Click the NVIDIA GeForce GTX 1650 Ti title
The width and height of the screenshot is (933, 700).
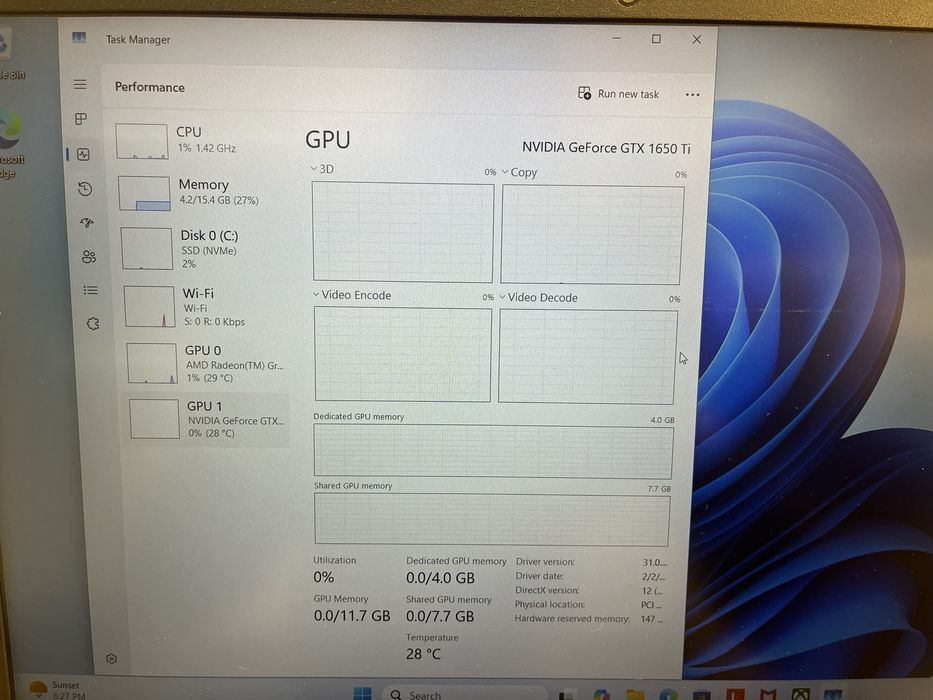tap(606, 148)
